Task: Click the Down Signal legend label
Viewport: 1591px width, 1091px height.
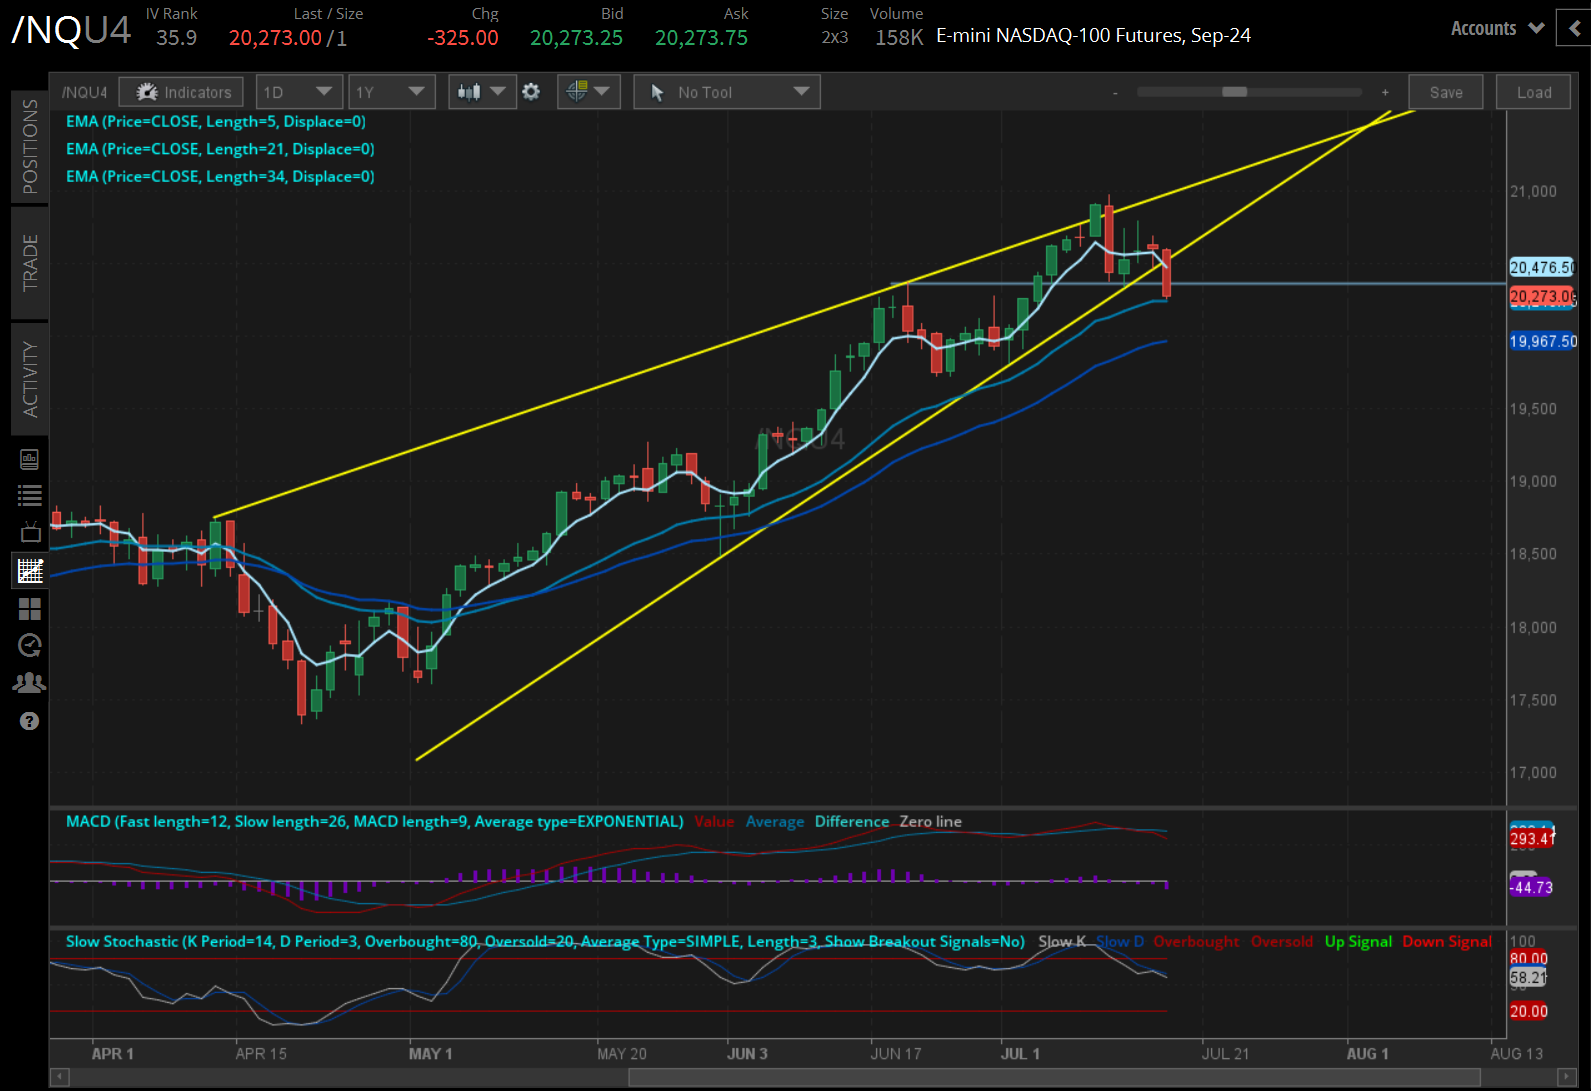Action: 1447,941
